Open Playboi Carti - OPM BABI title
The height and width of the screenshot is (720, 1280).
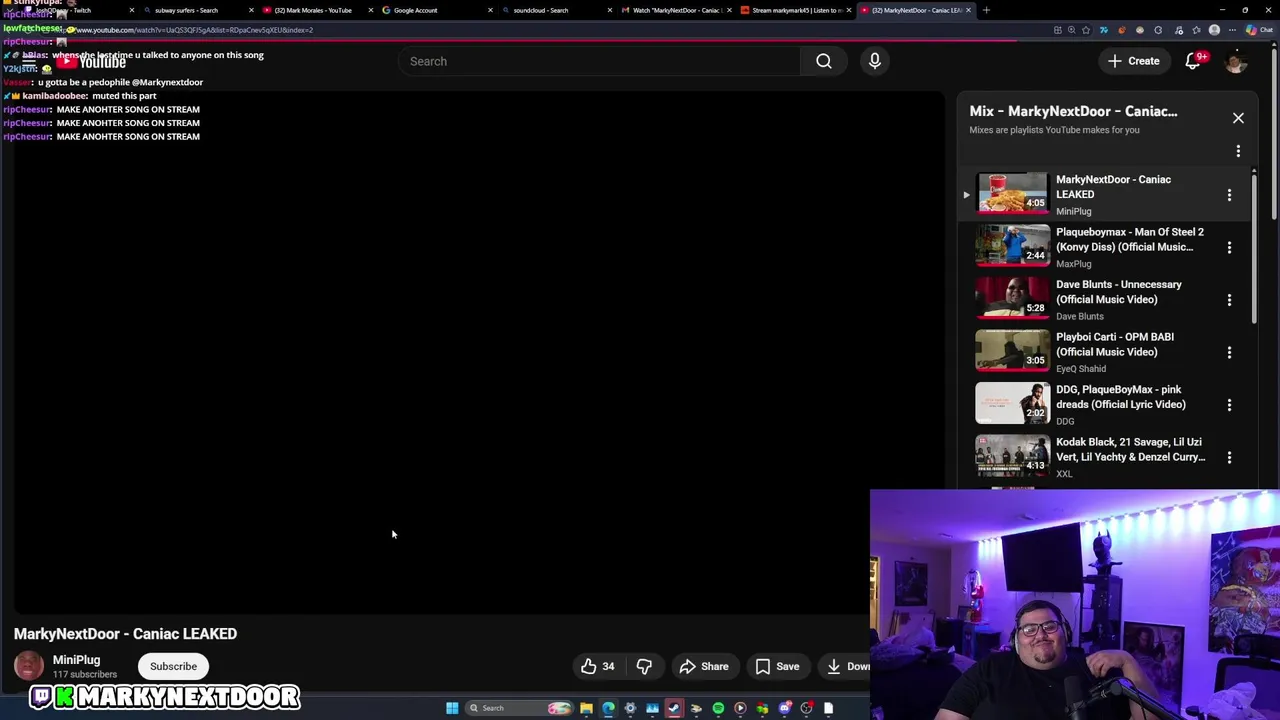(x=1115, y=344)
